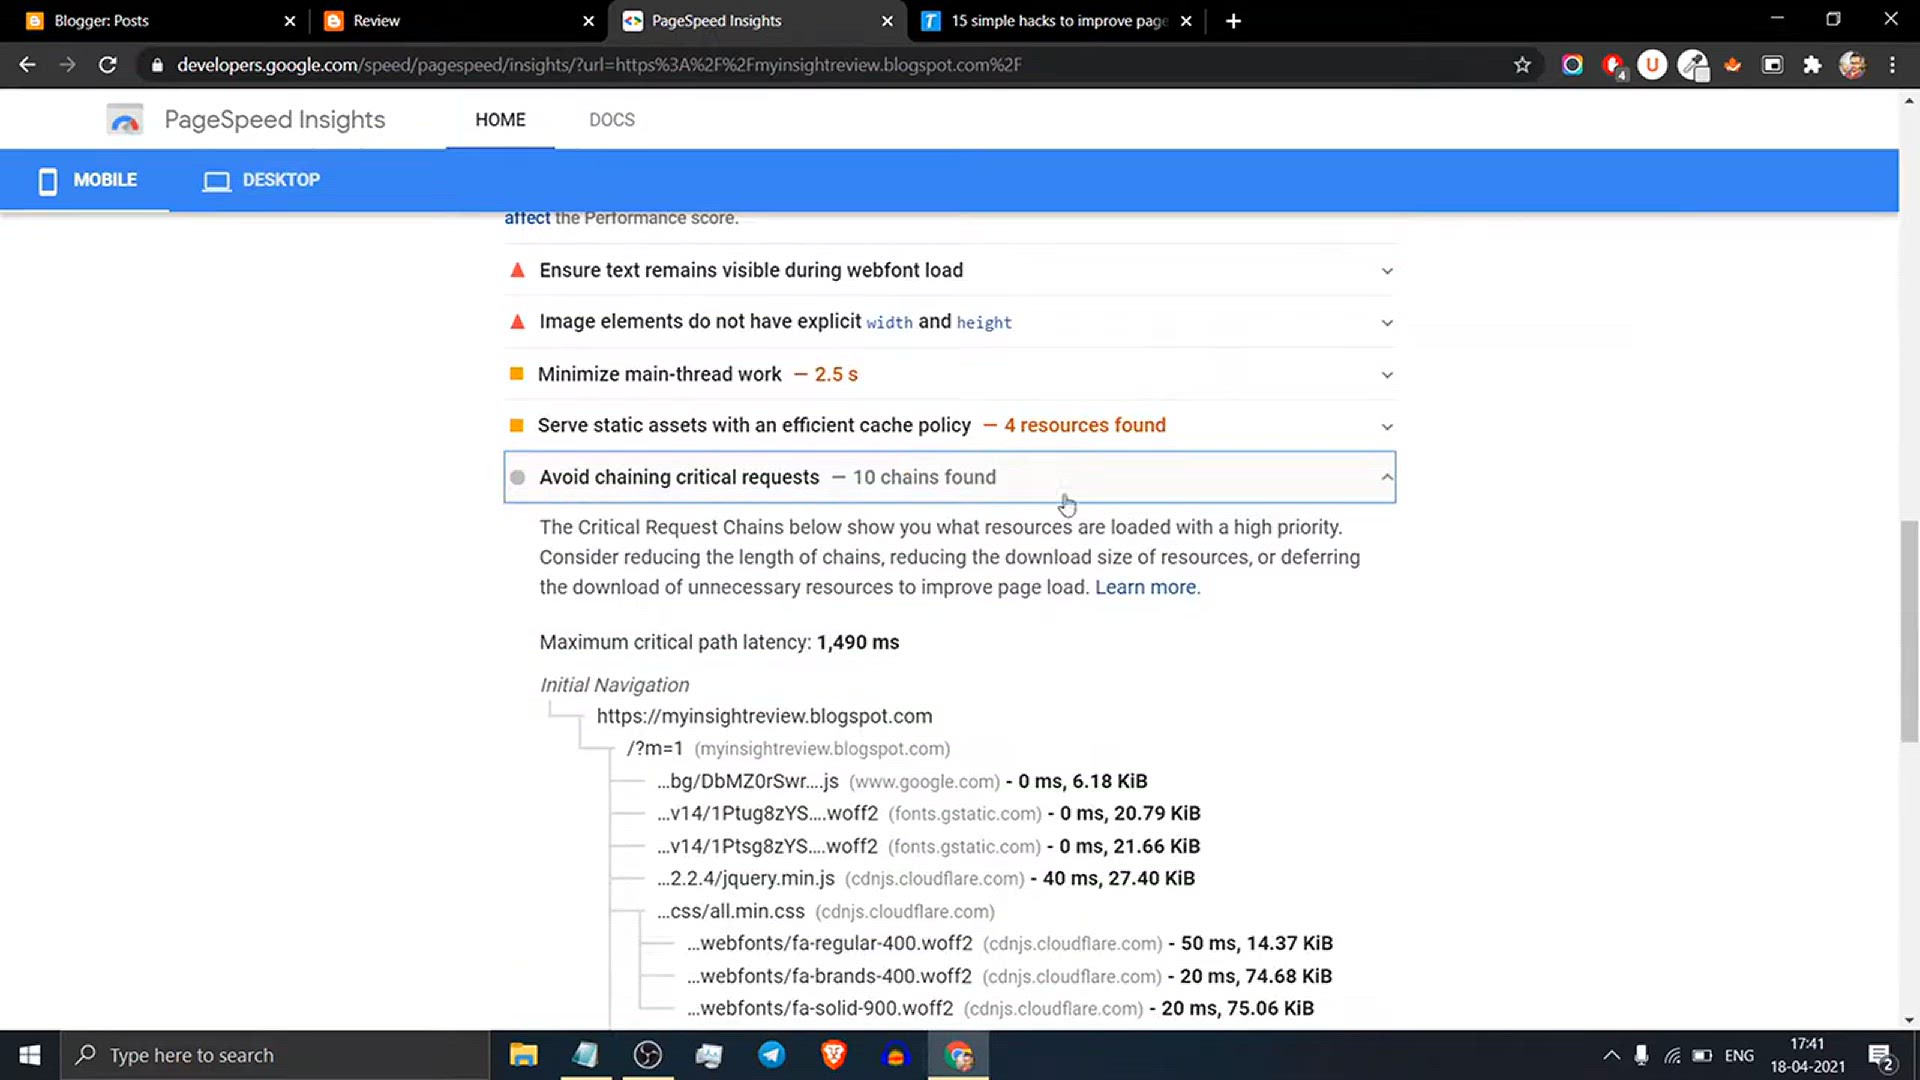Expand 'Serve static assets' cache policy audit
Image resolution: width=1920 pixels, height=1080 pixels.
[950, 426]
